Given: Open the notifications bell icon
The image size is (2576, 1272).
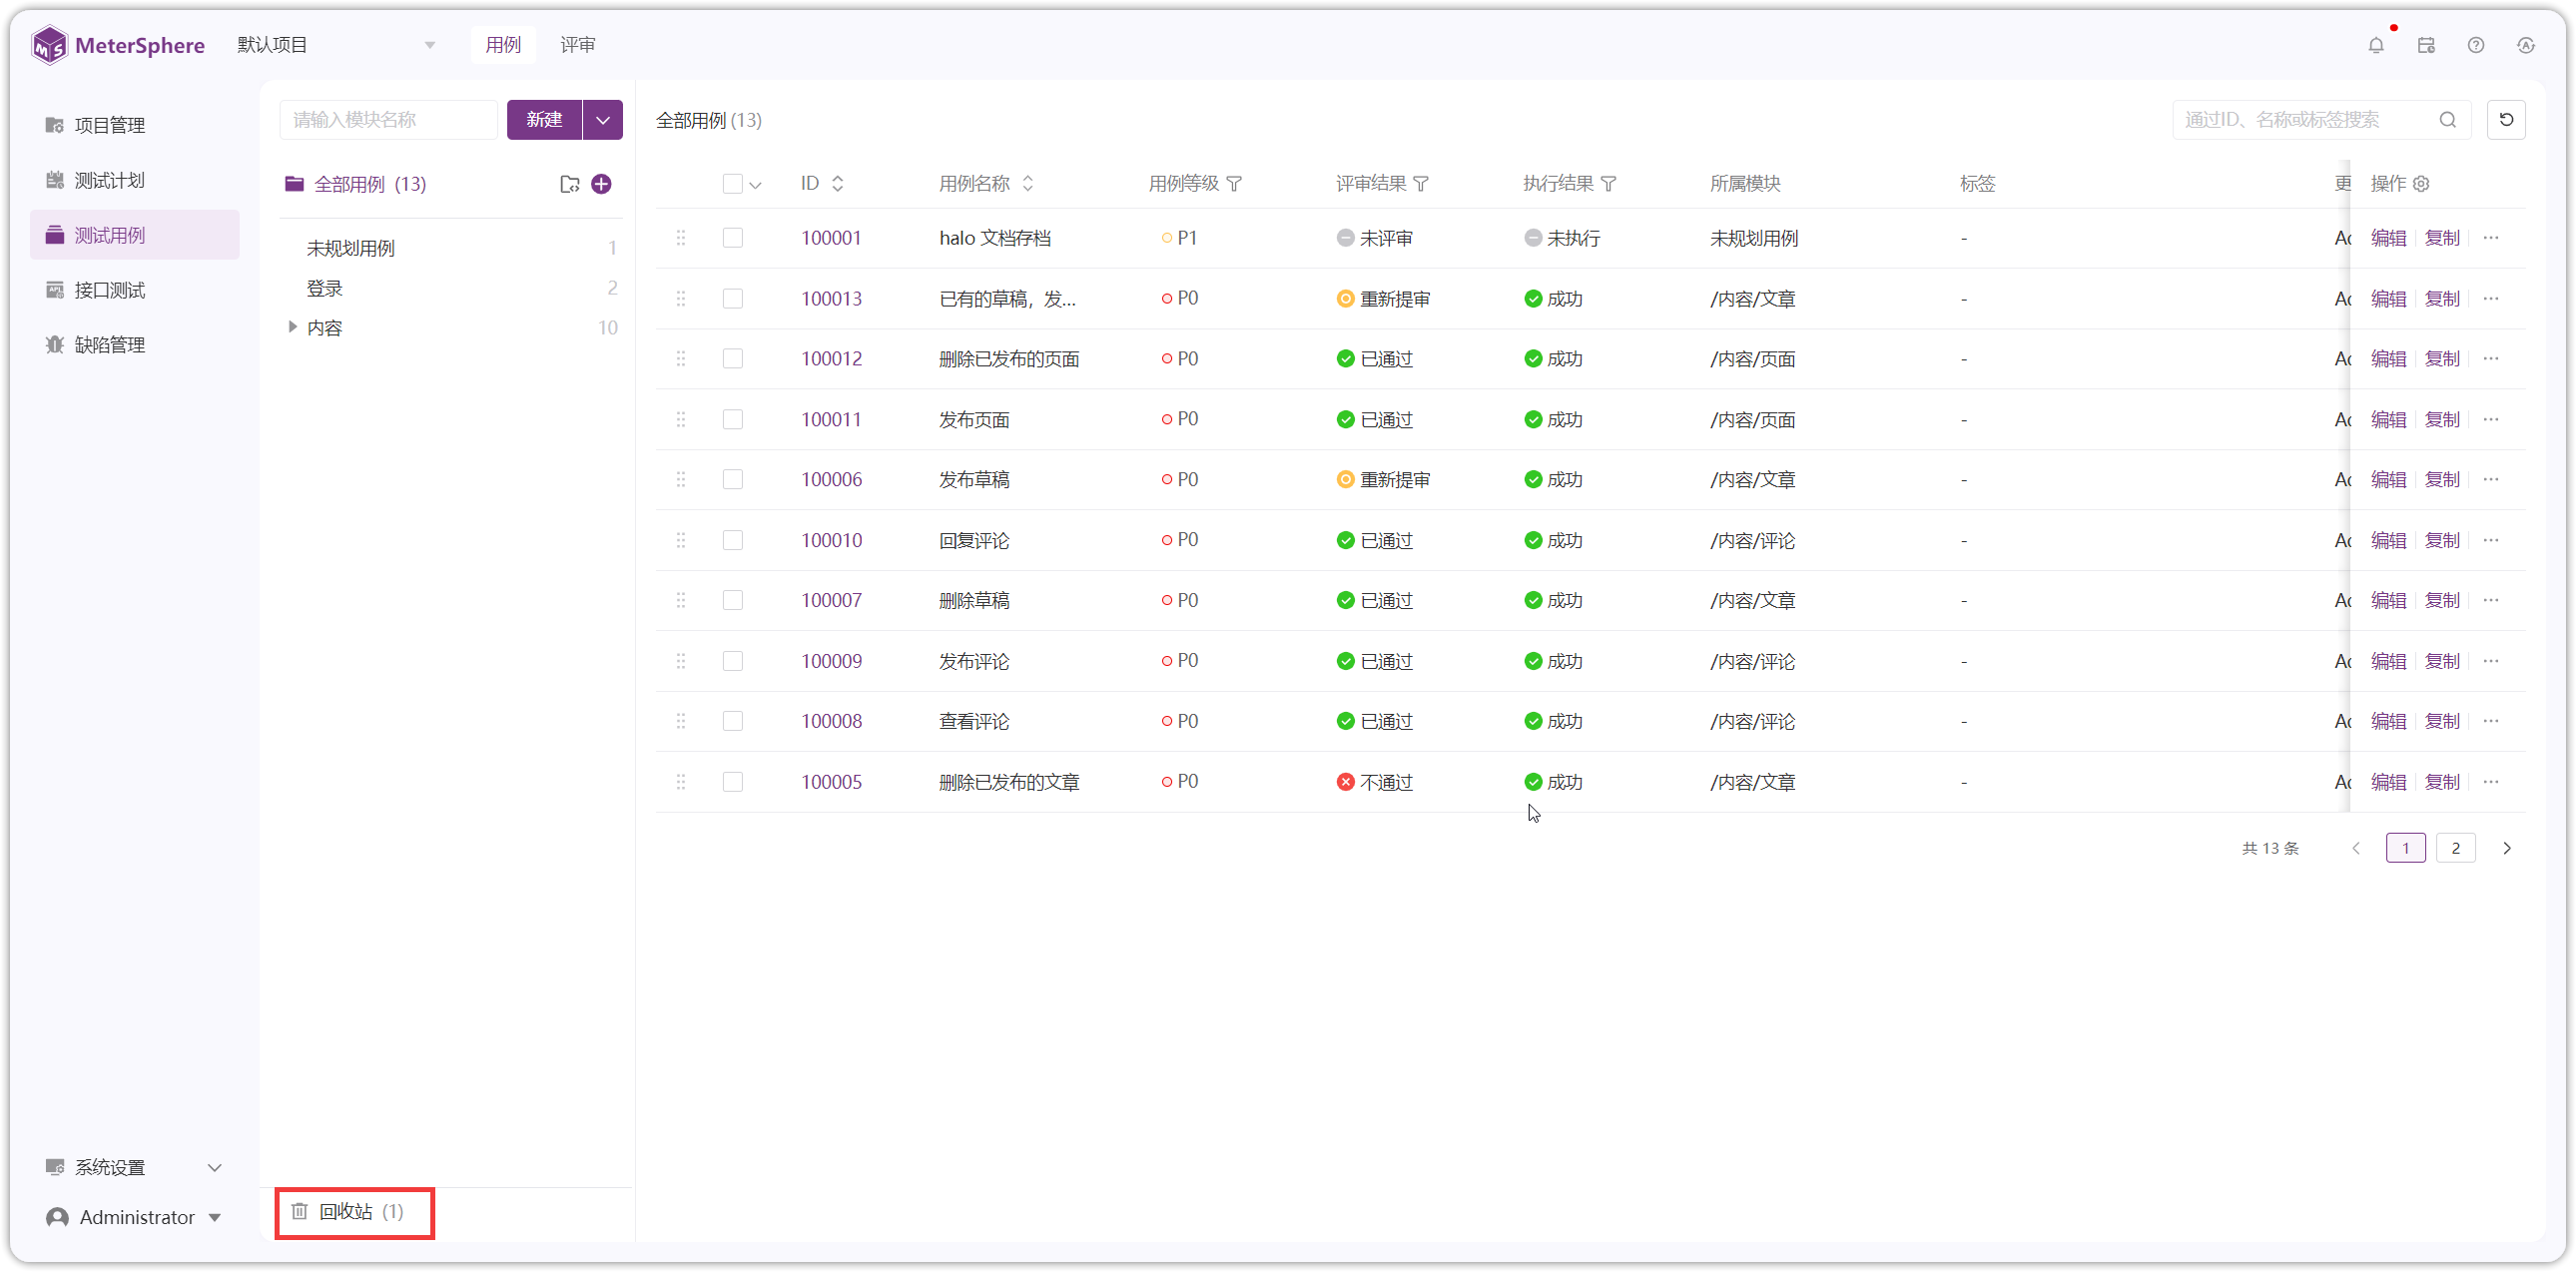Looking at the screenshot, I should 2376,45.
